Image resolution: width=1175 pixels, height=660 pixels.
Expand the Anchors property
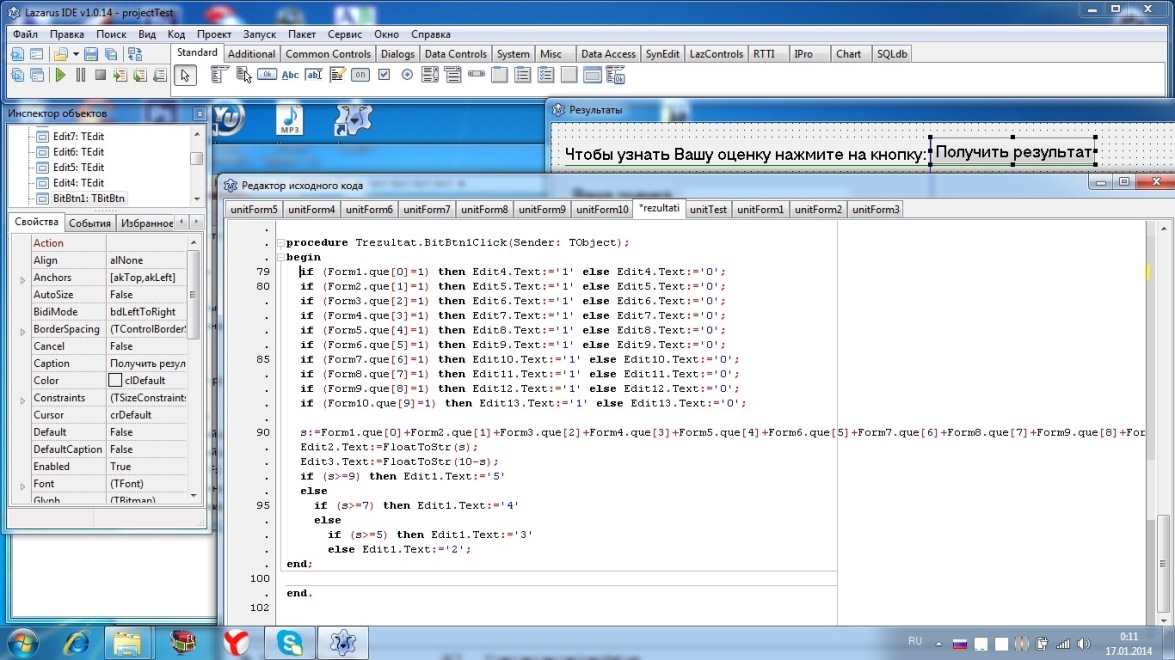[22, 279]
